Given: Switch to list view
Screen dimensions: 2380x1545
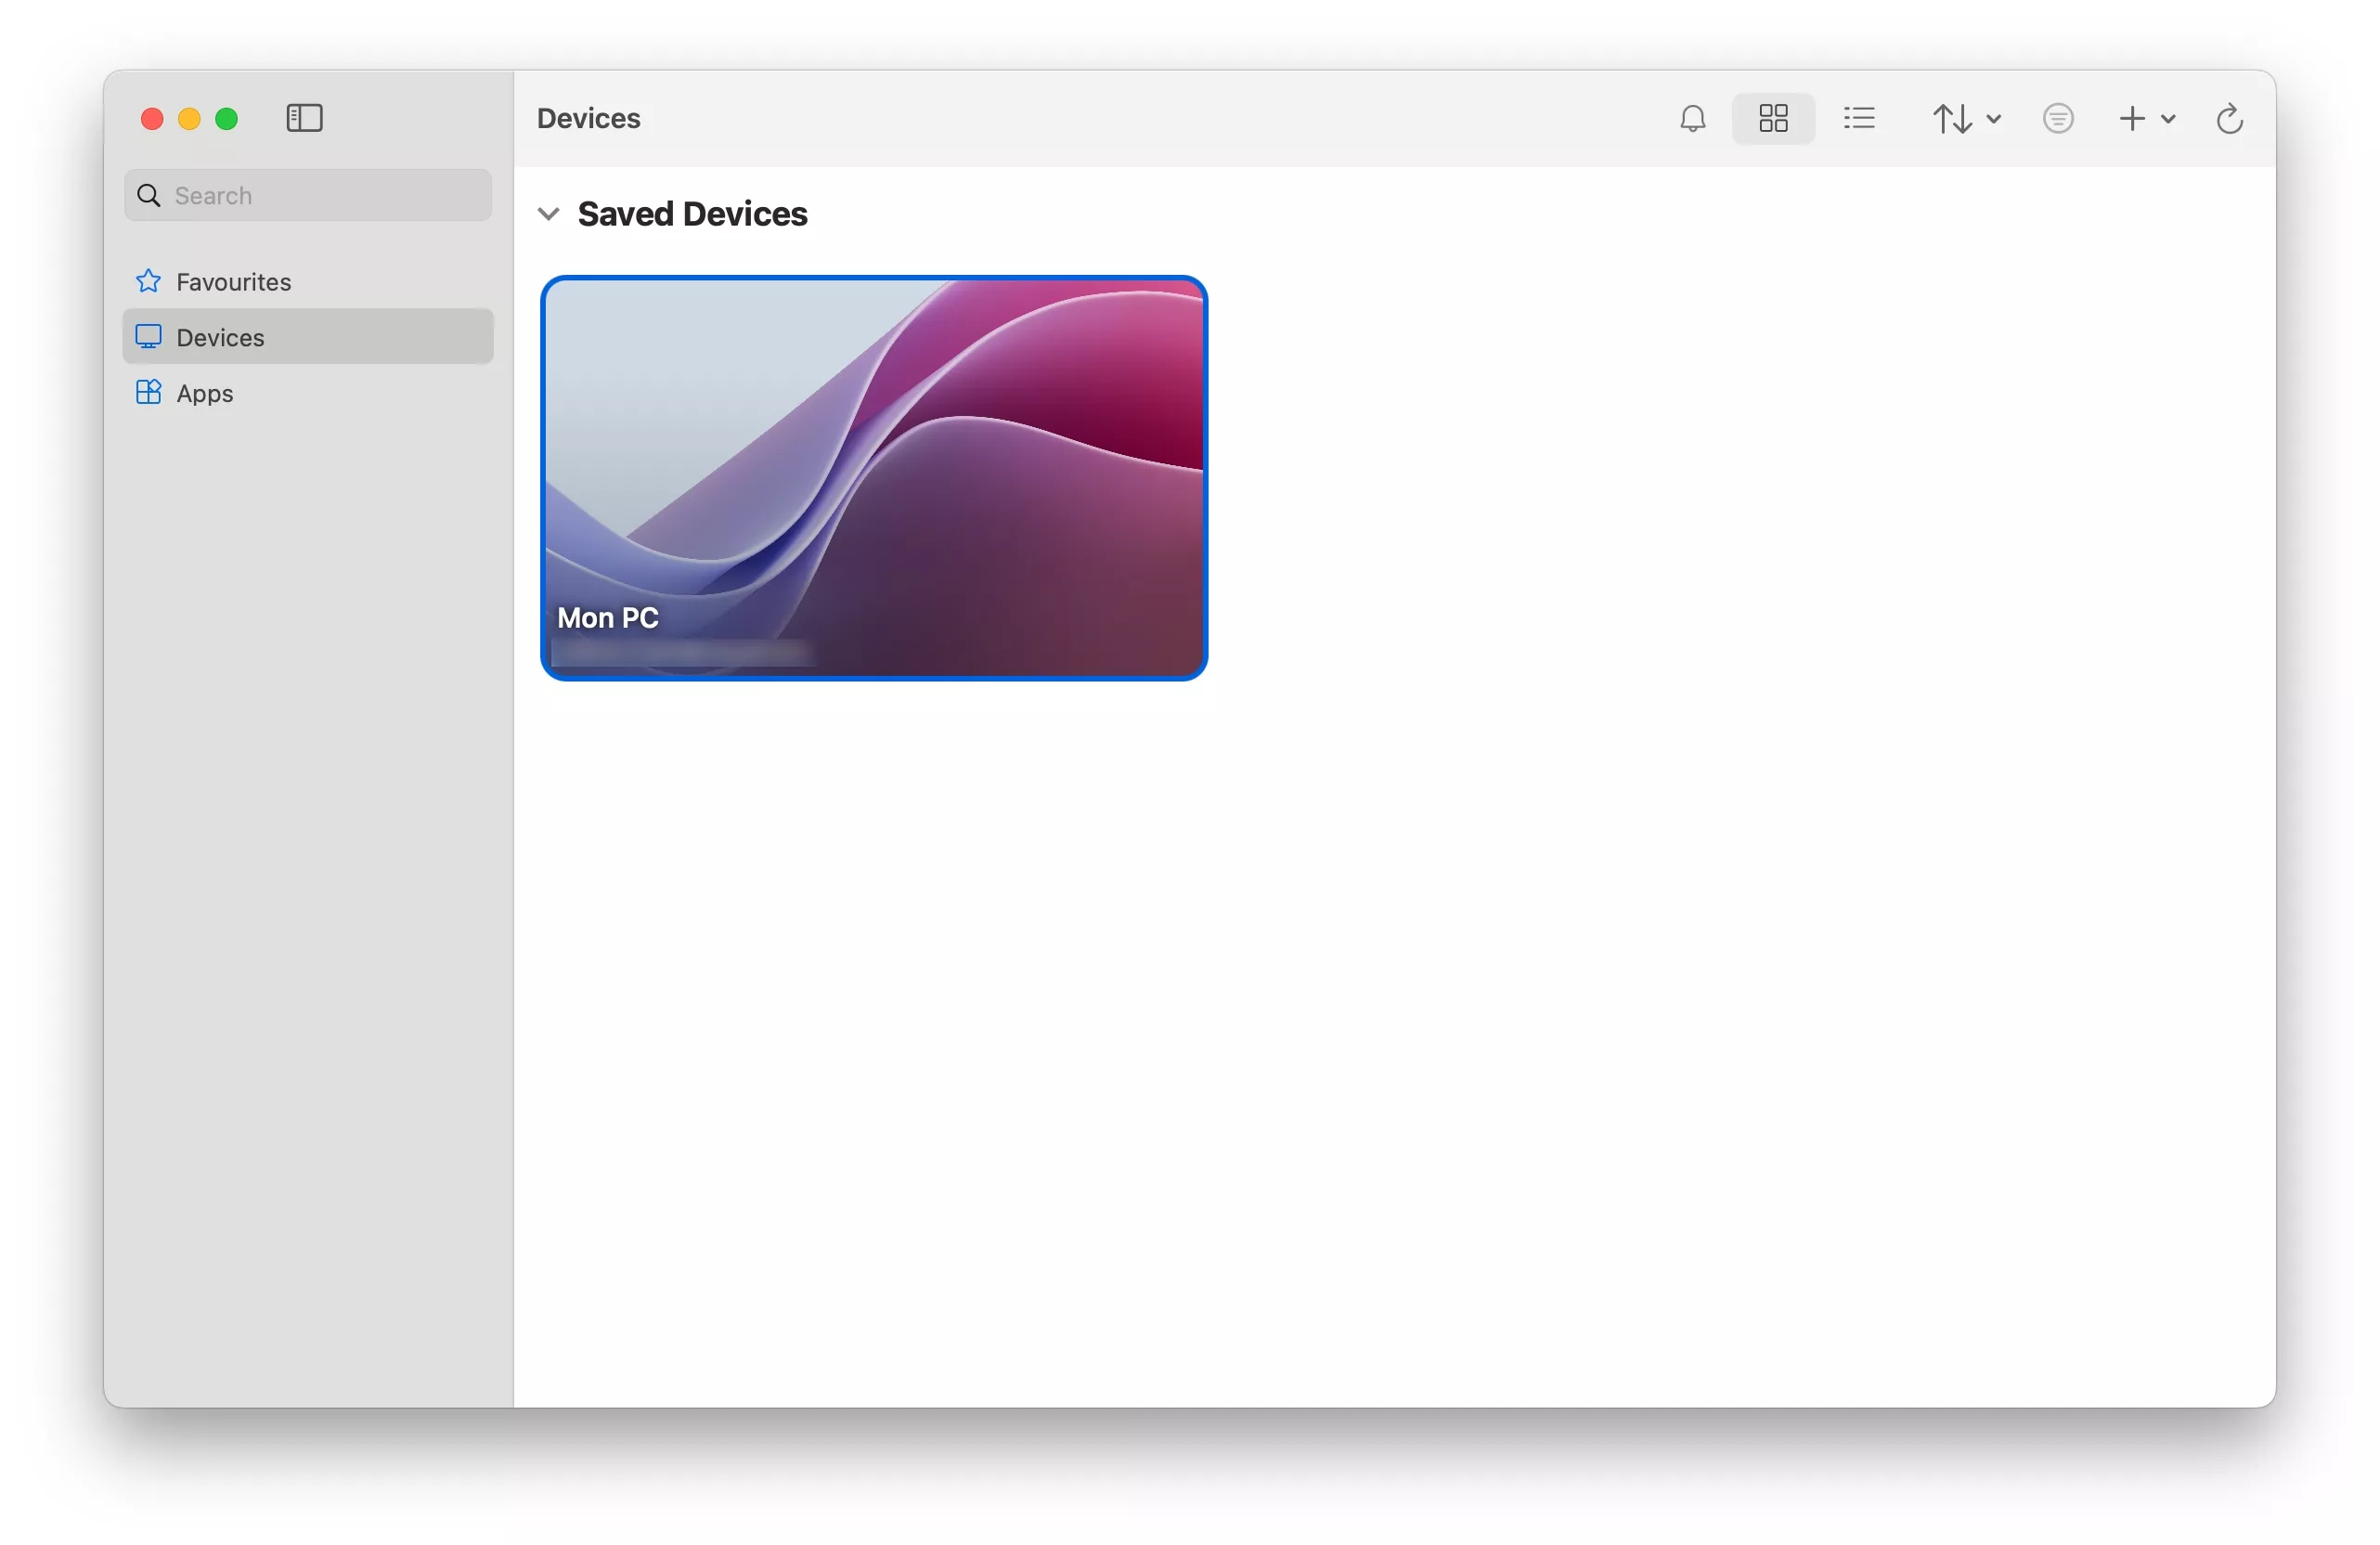Looking at the screenshot, I should click(1859, 119).
